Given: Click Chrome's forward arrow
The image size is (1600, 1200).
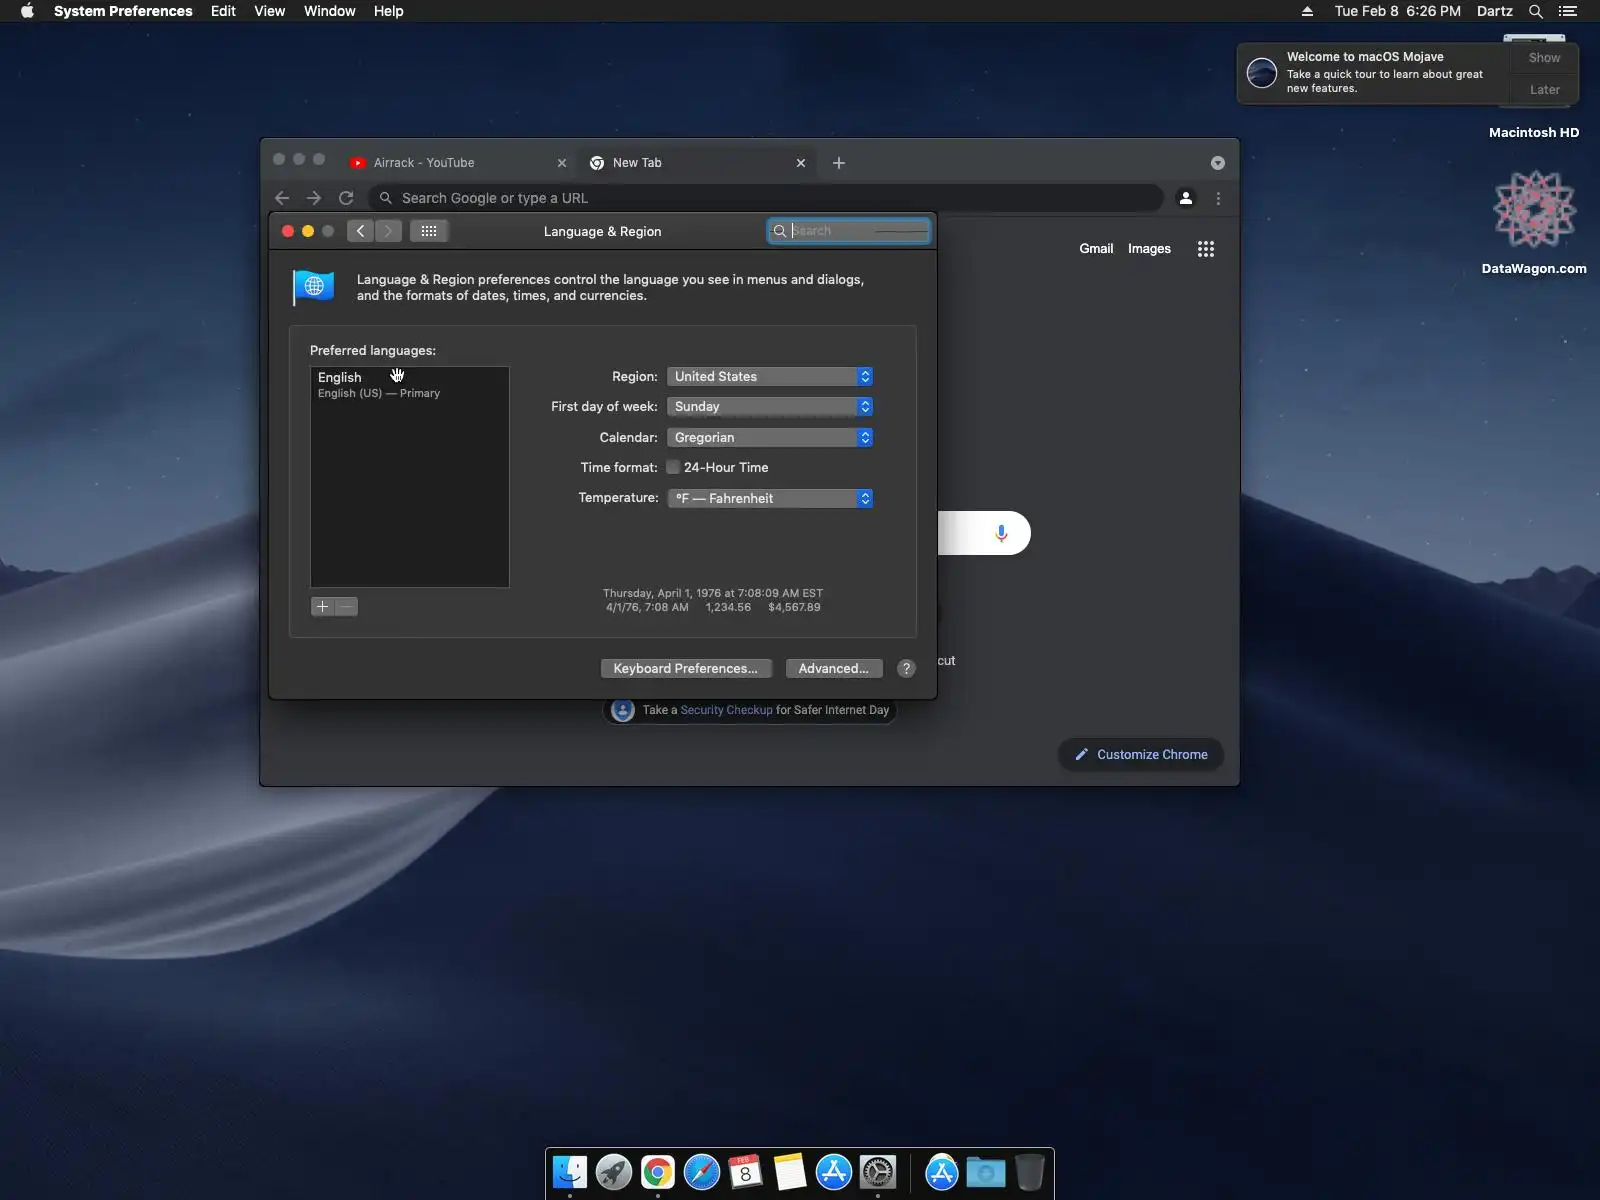Looking at the screenshot, I should (314, 198).
